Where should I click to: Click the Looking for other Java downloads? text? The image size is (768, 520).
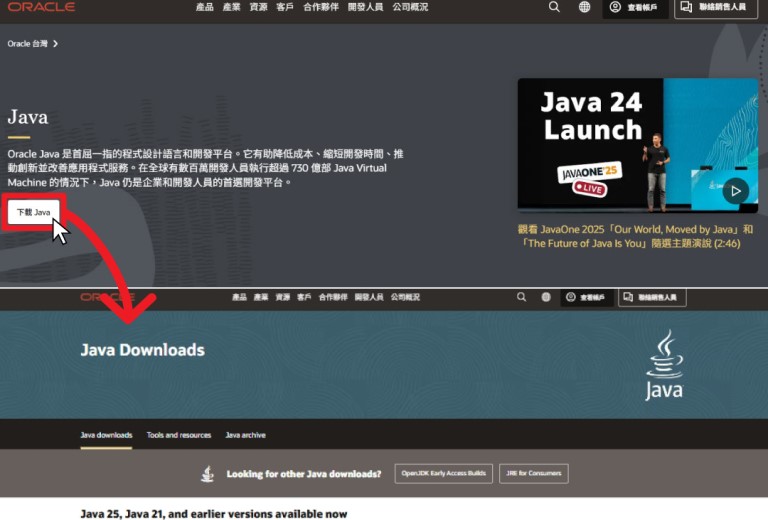pos(304,474)
